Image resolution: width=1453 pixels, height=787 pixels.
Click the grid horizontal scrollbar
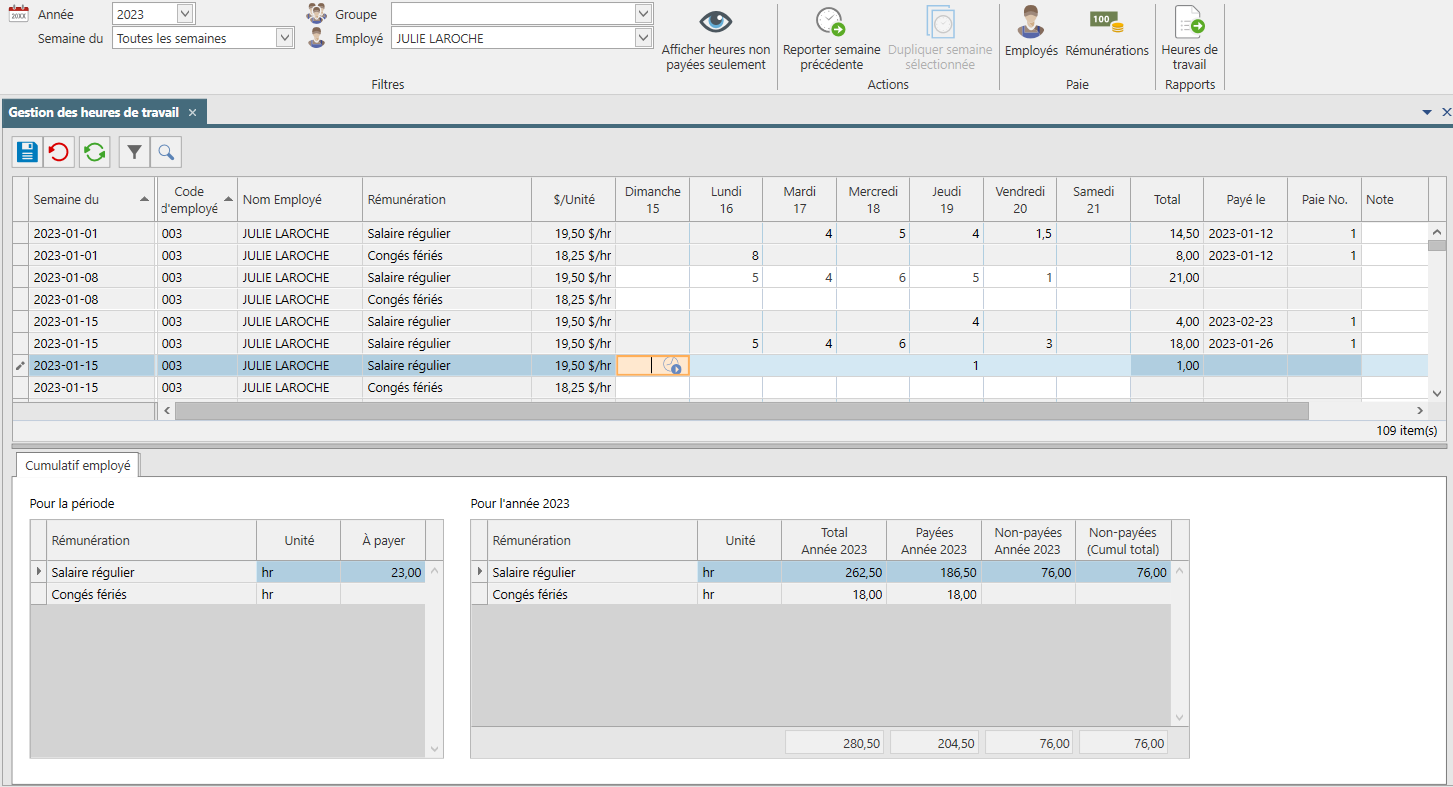point(741,410)
